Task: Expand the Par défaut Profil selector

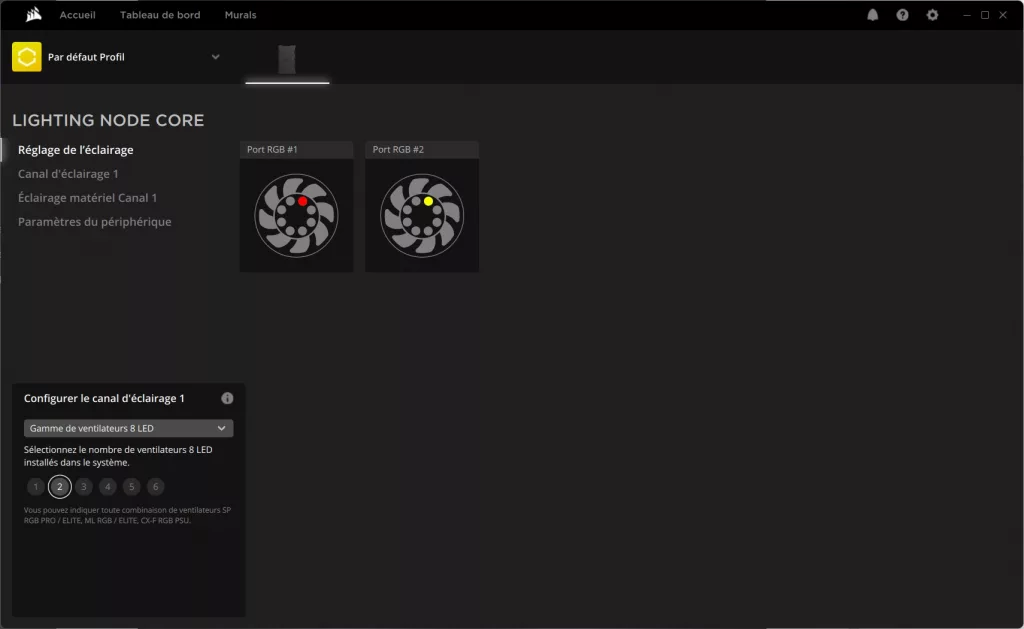Action: (216, 57)
